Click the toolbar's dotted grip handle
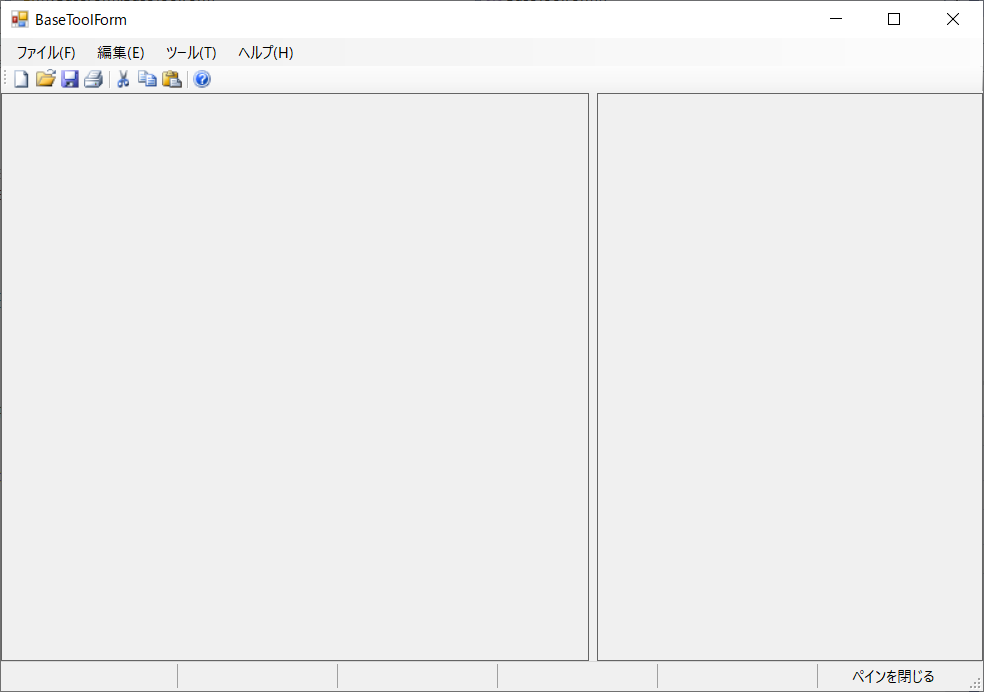 pos(5,79)
